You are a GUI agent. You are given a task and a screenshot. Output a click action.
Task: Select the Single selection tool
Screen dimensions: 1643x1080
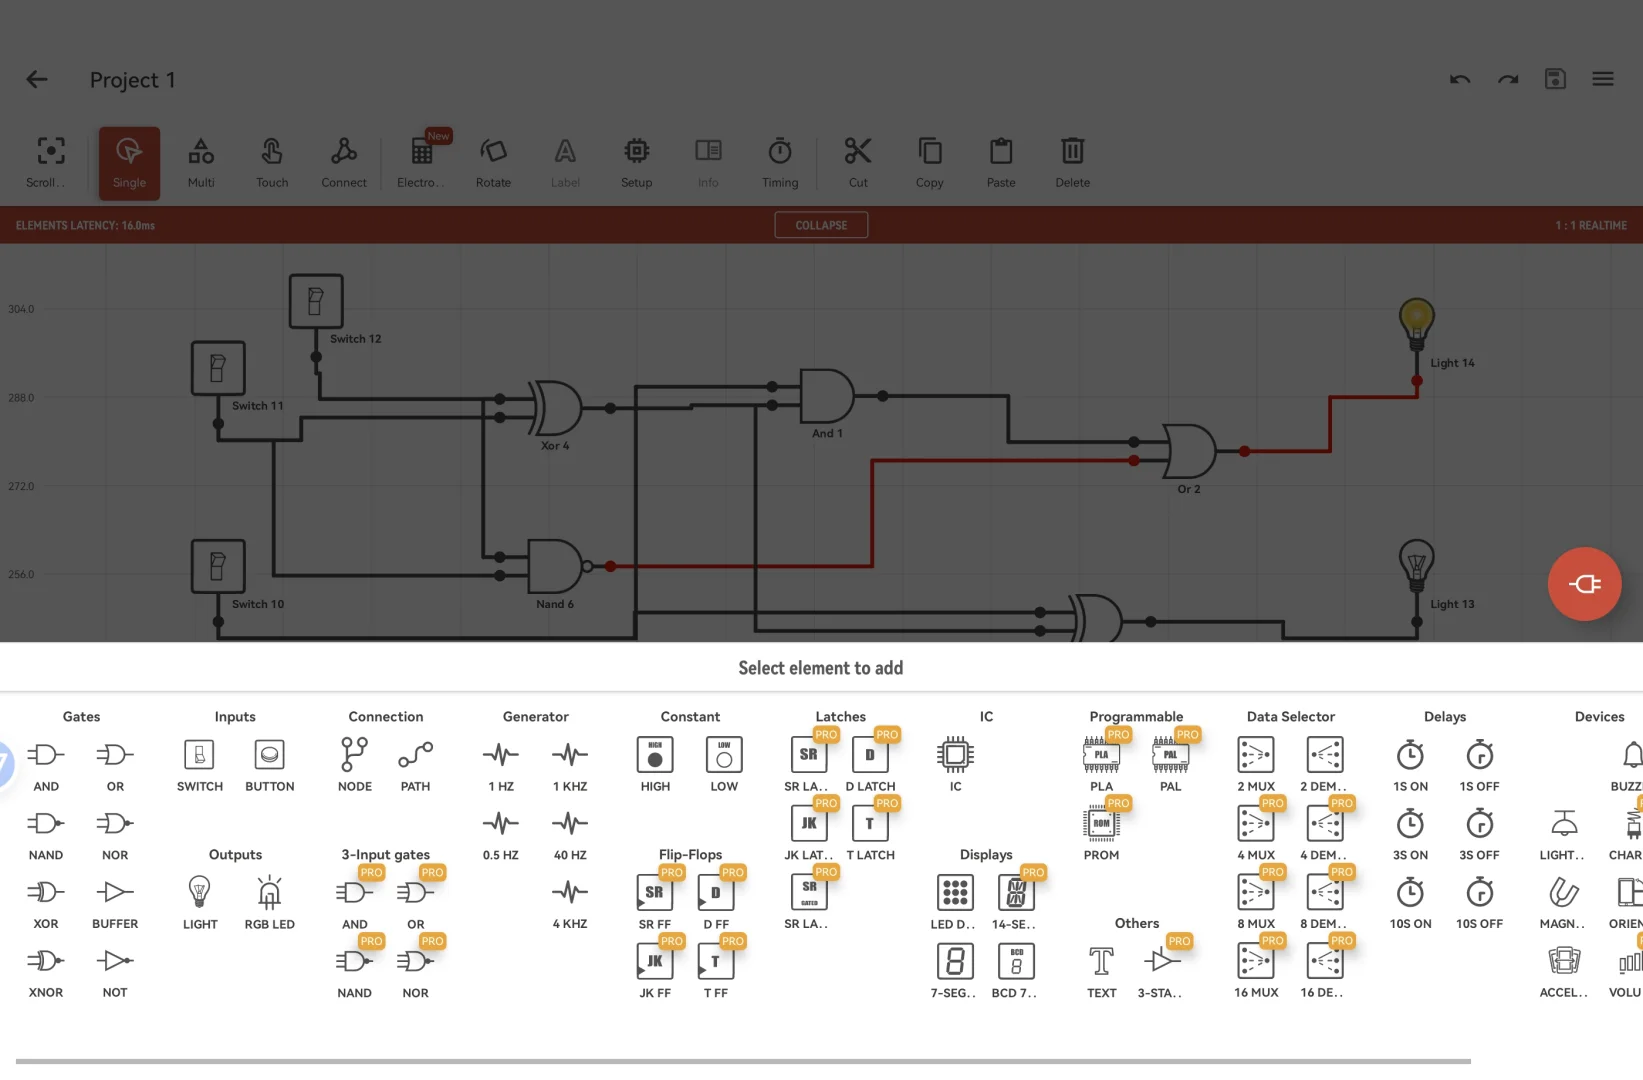click(129, 162)
